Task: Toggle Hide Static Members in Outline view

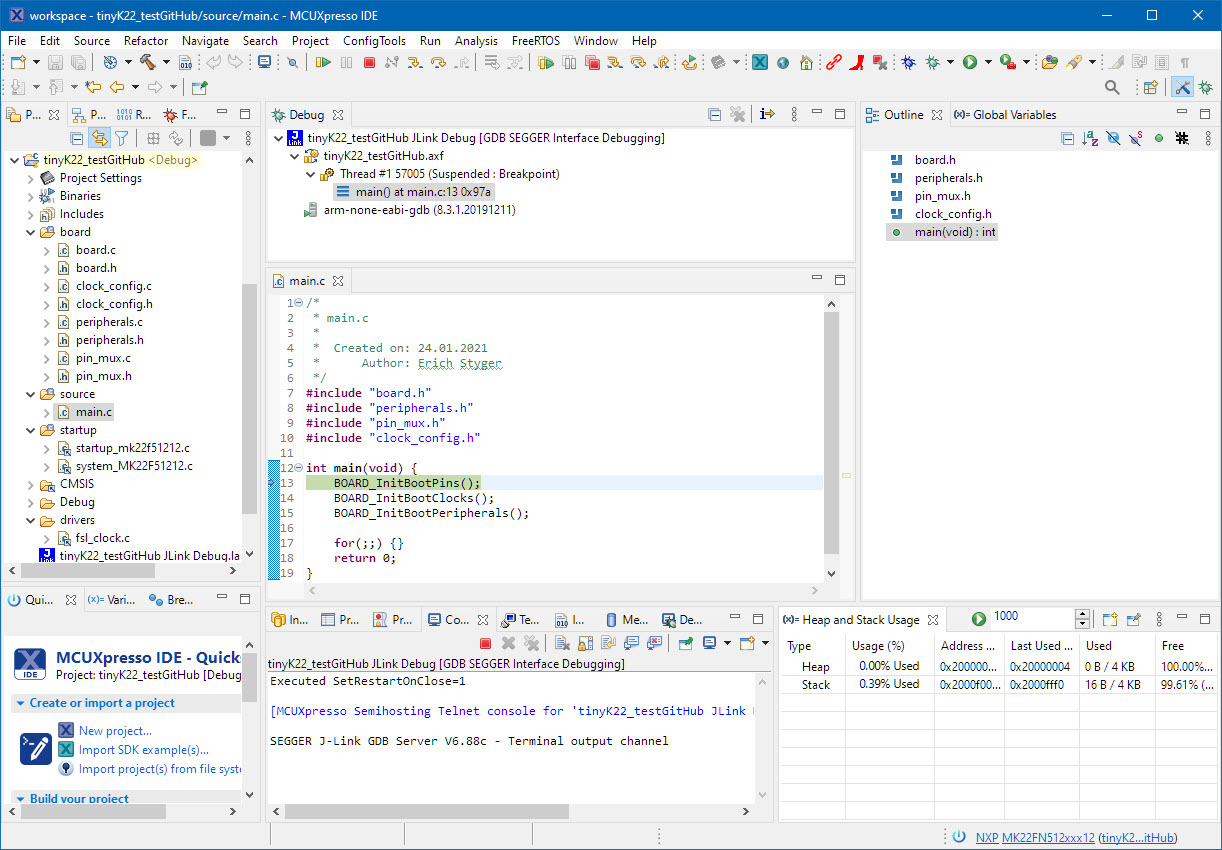Action: [1136, 138]
